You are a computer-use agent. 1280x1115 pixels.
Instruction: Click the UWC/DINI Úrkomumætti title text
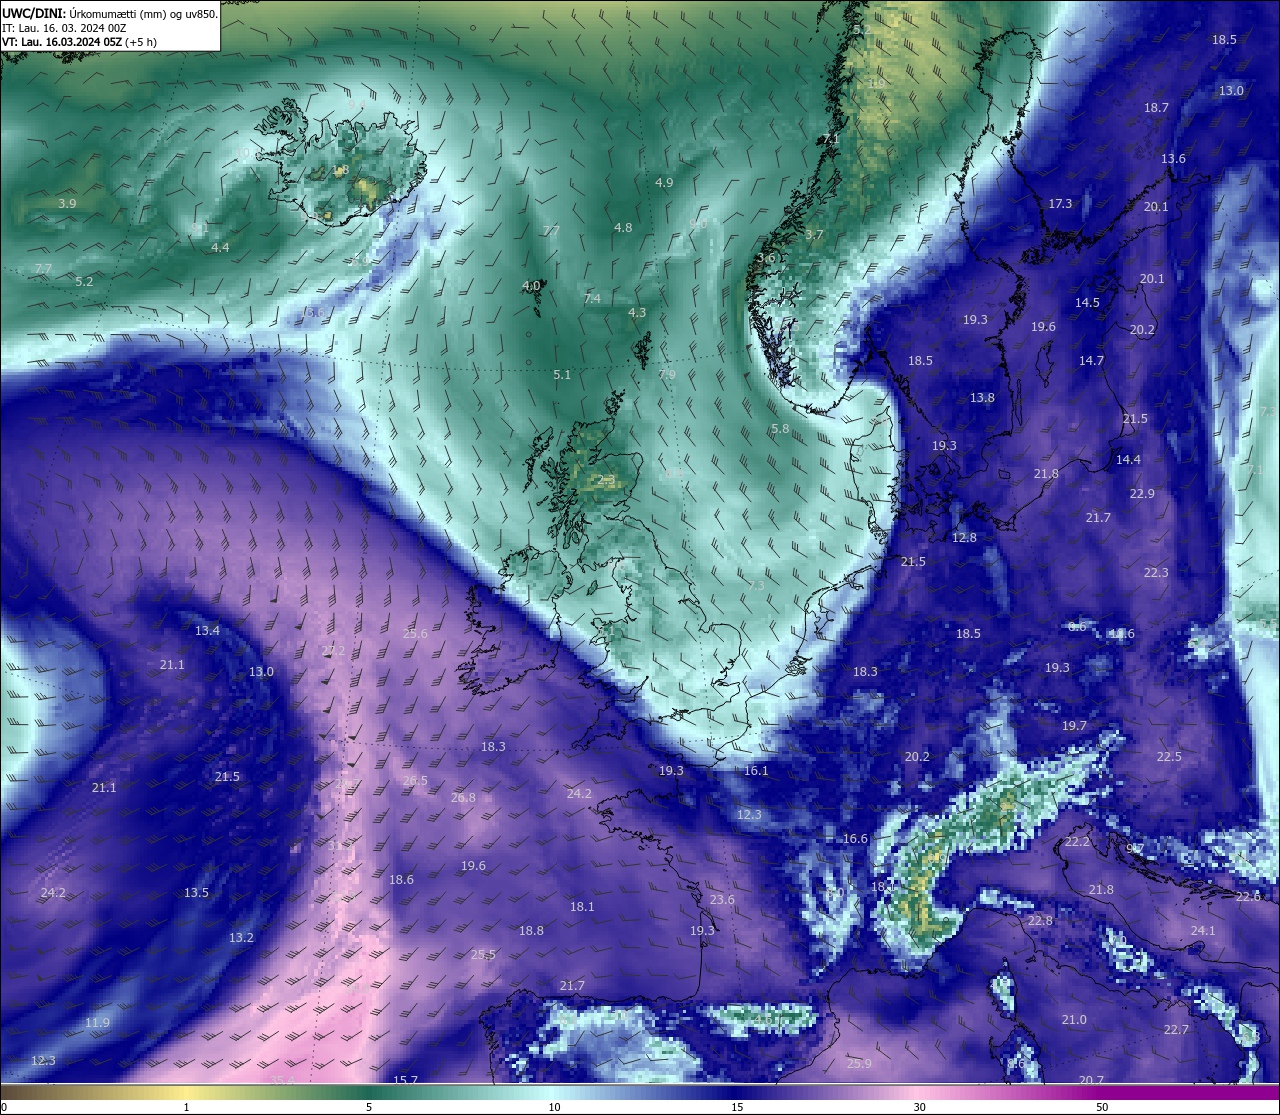(x=110, y=14)
